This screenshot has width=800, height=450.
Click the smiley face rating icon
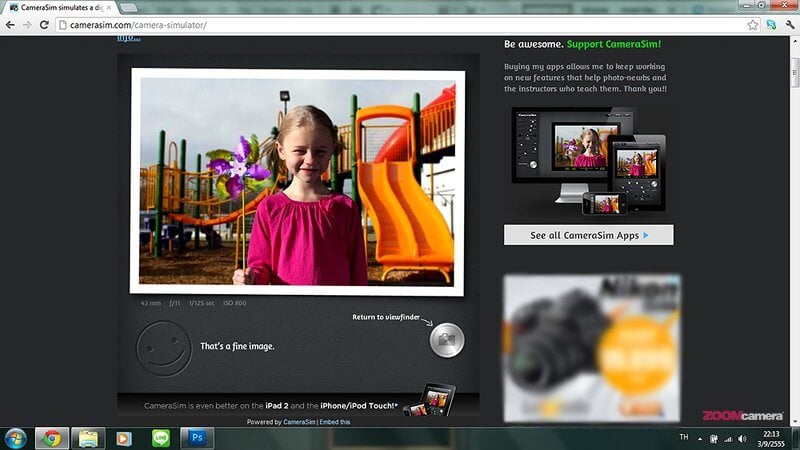(x=164, y=348)
